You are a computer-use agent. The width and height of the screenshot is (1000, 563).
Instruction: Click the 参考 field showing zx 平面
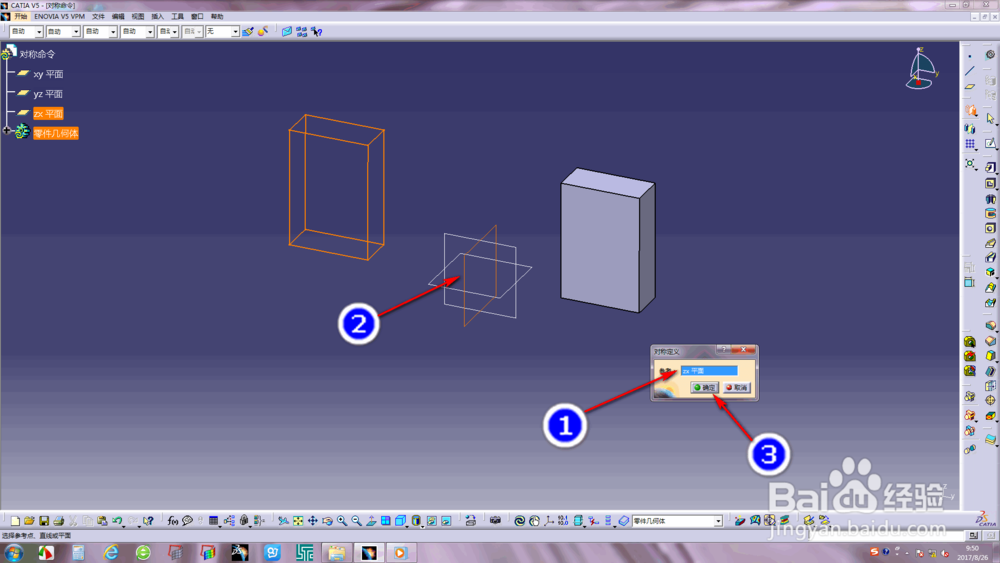pyautogui.click(x=709, y=370)
